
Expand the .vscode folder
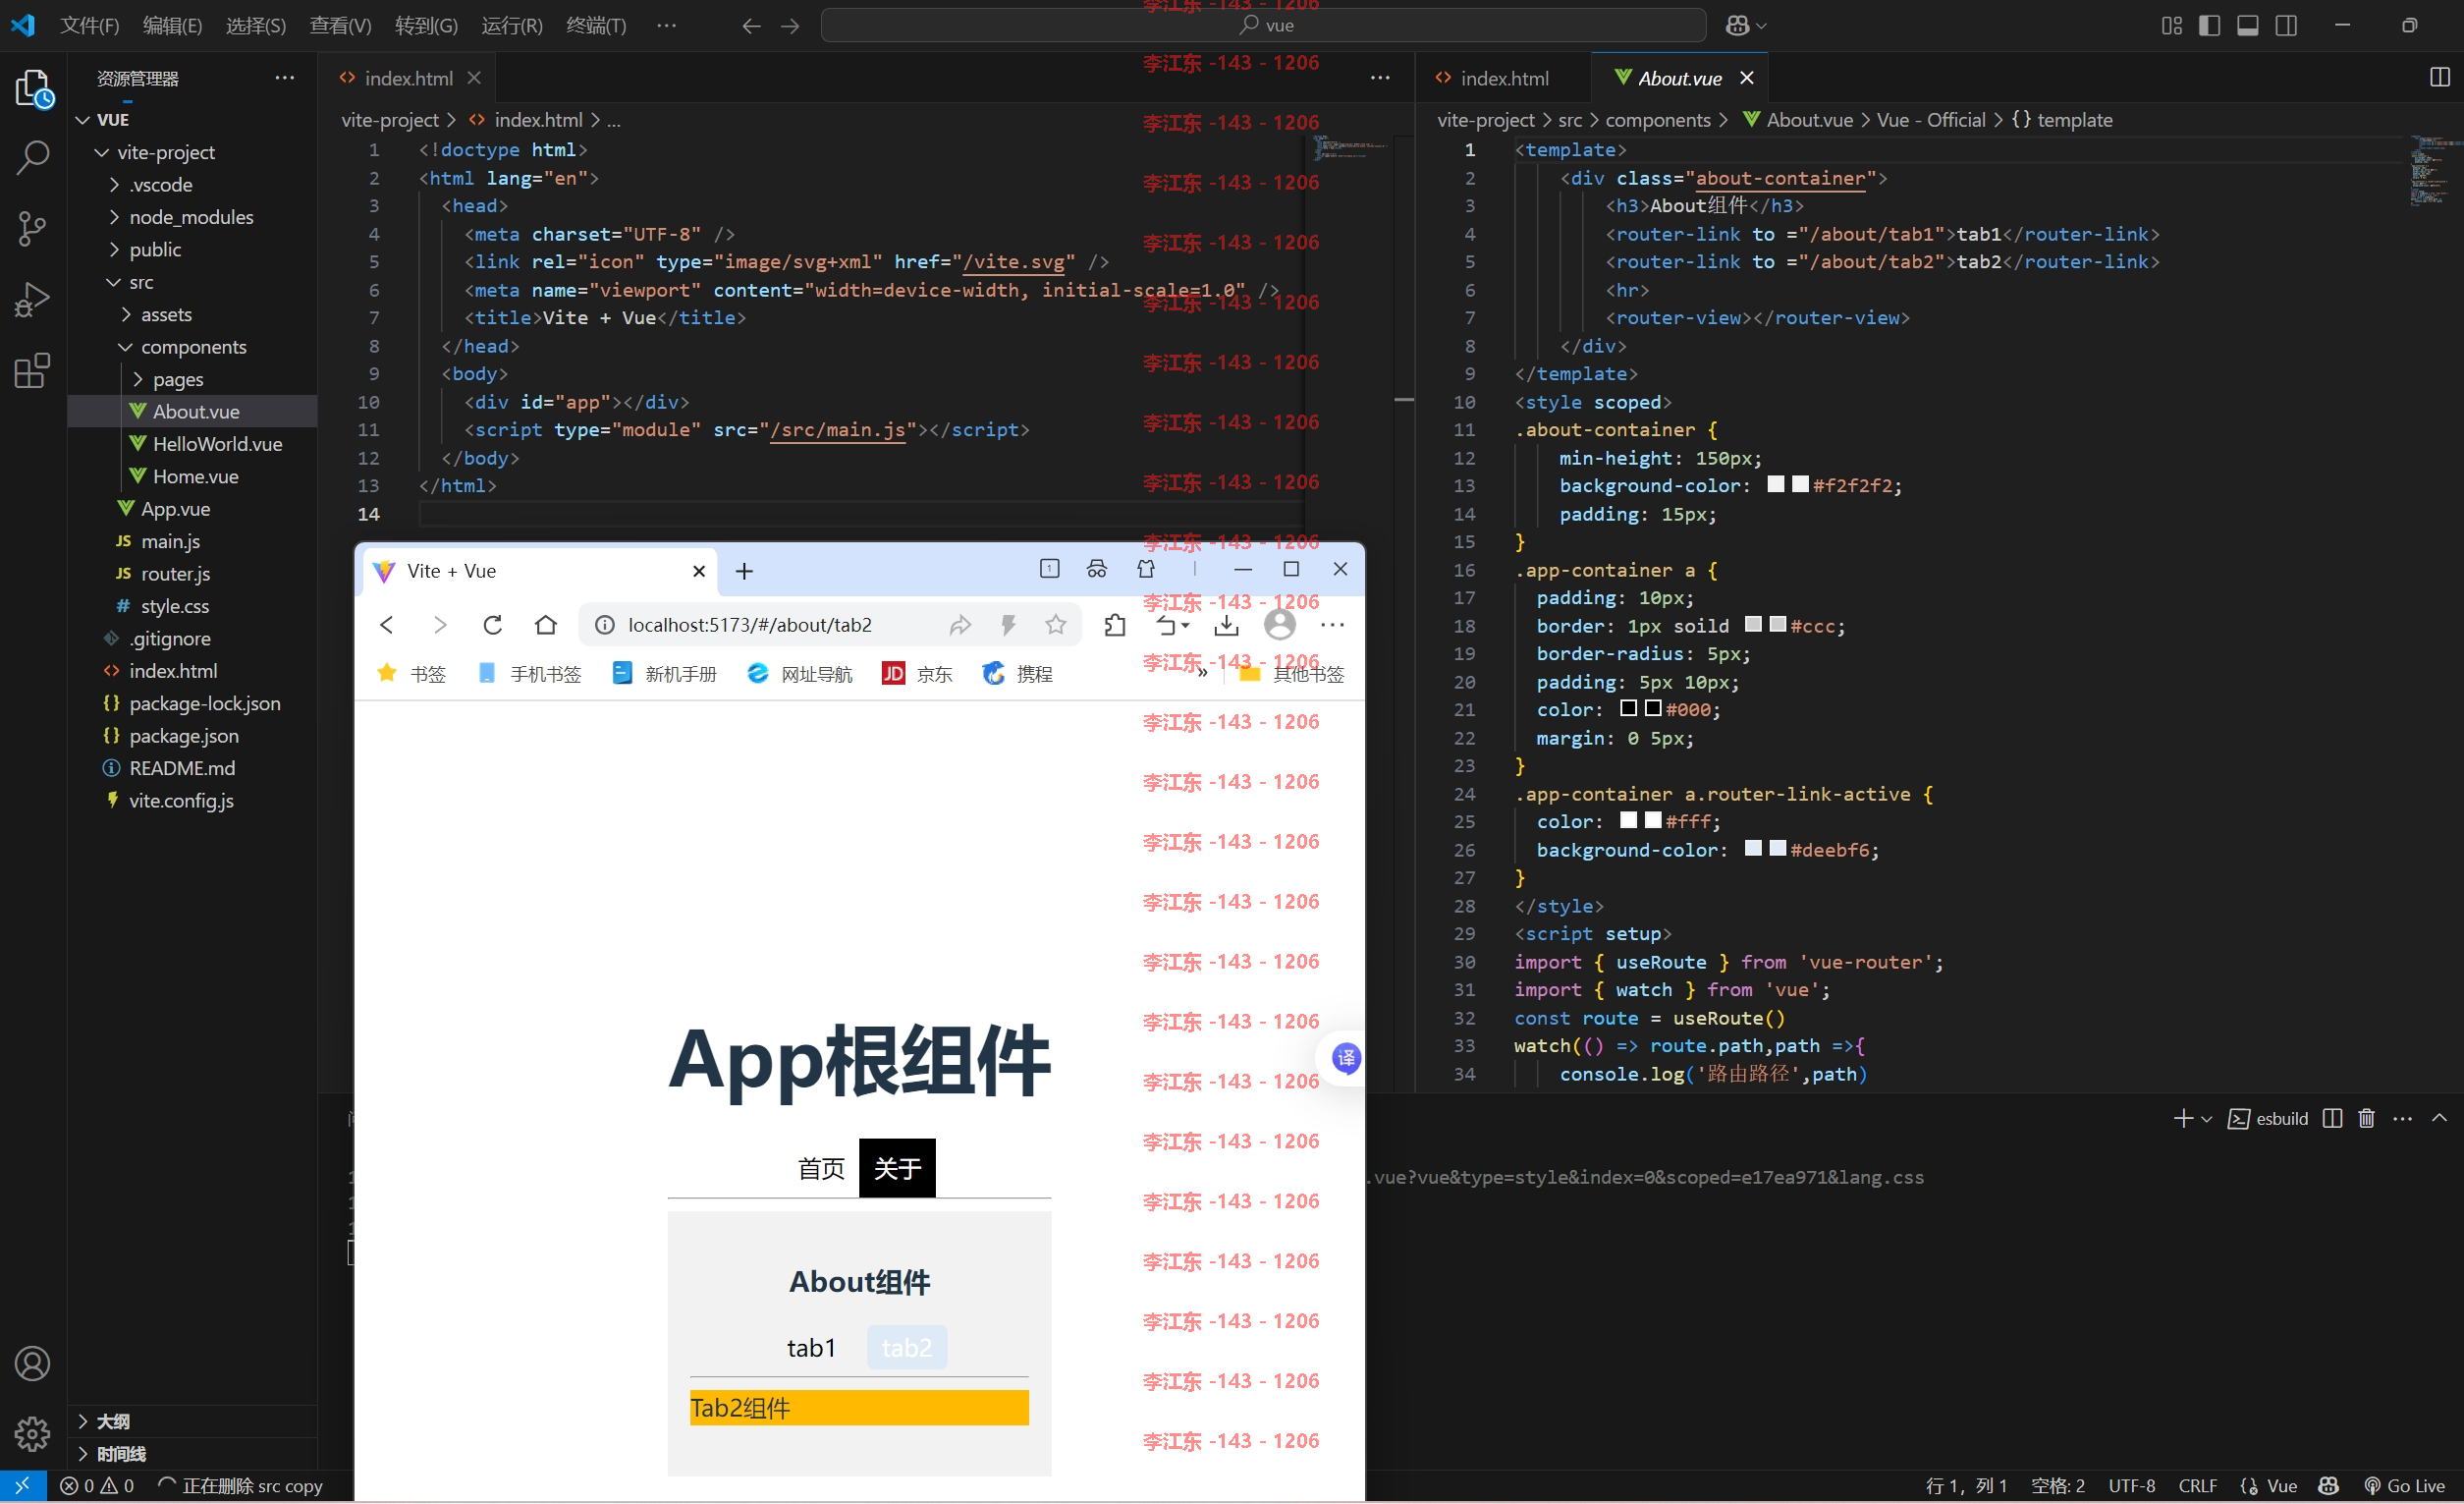coord(114,185)
